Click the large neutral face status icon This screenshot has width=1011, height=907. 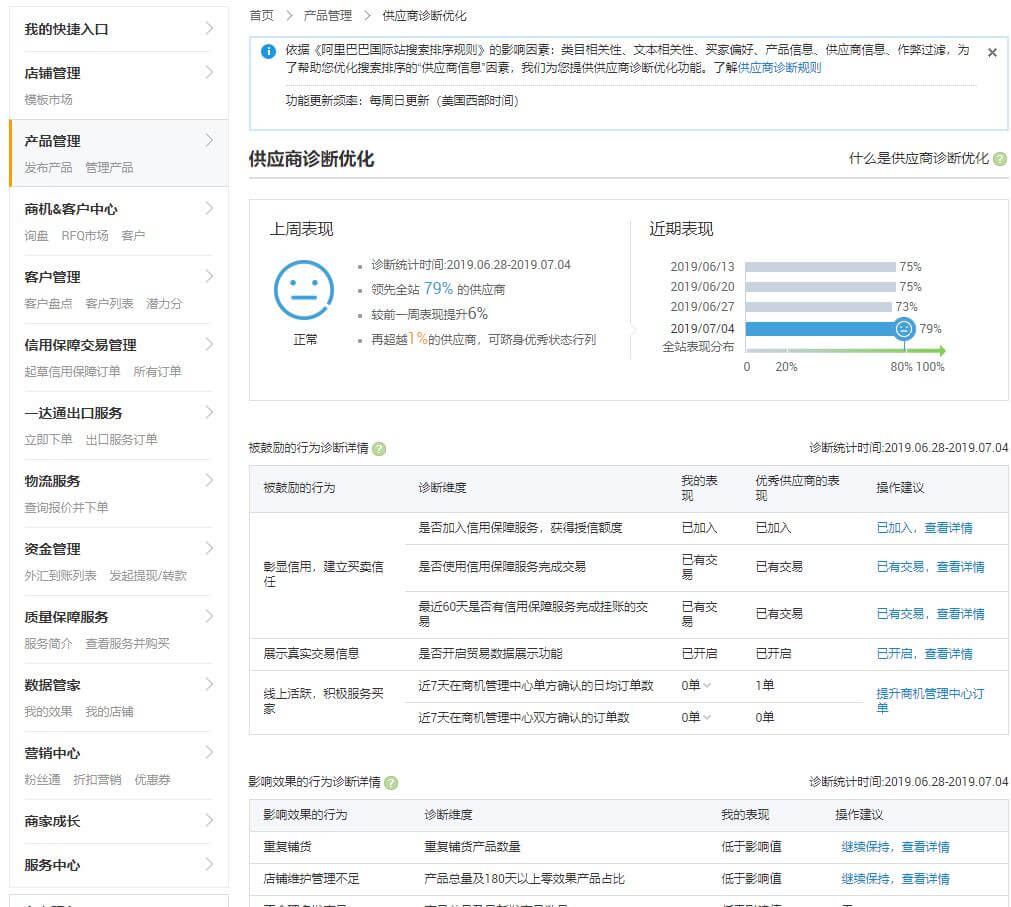coord(303,291)
